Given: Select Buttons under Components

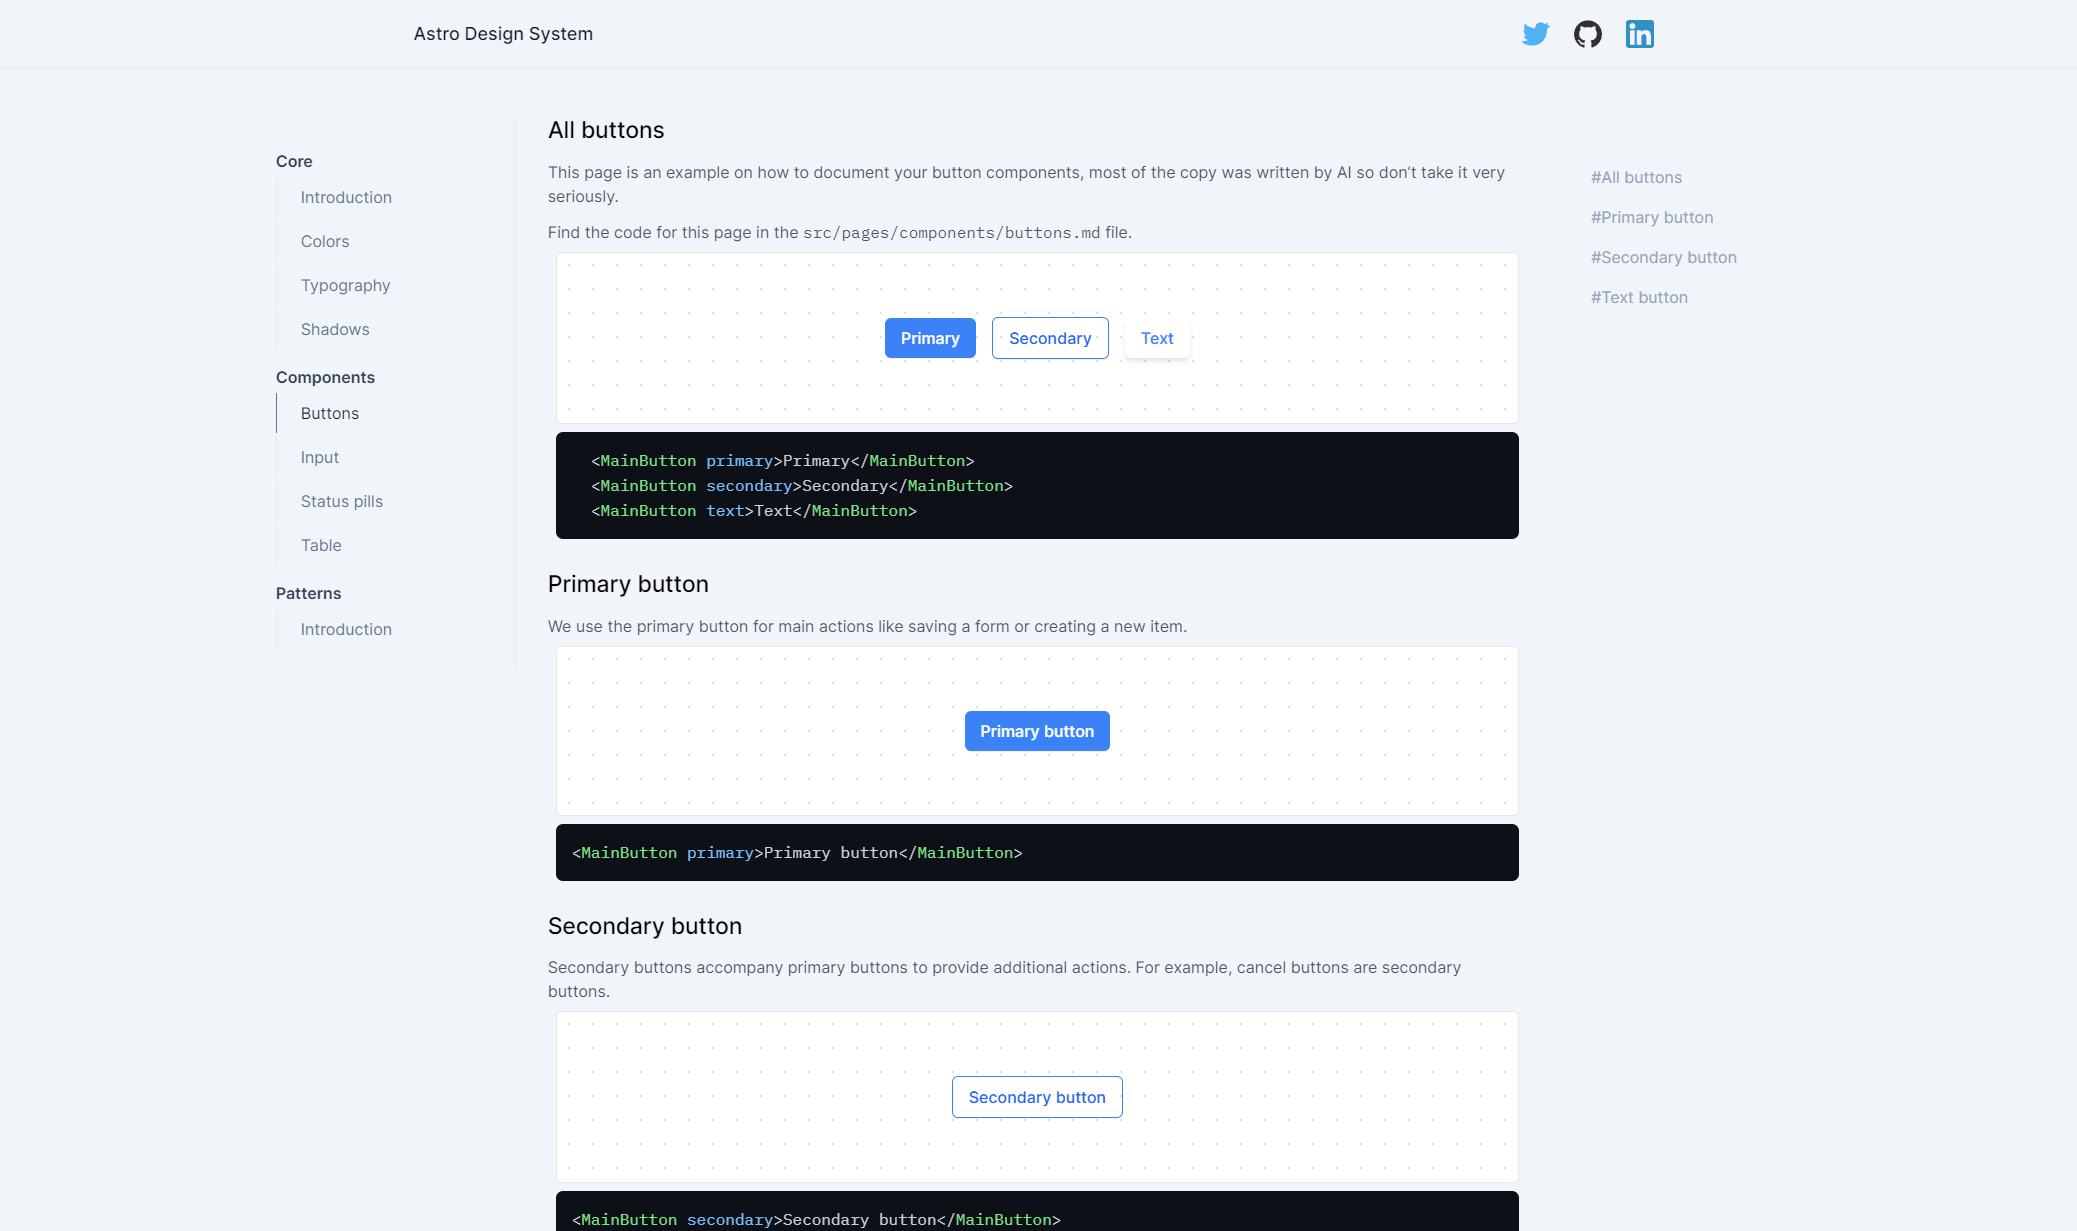Looking at the screenshot, I should point(329,413).
